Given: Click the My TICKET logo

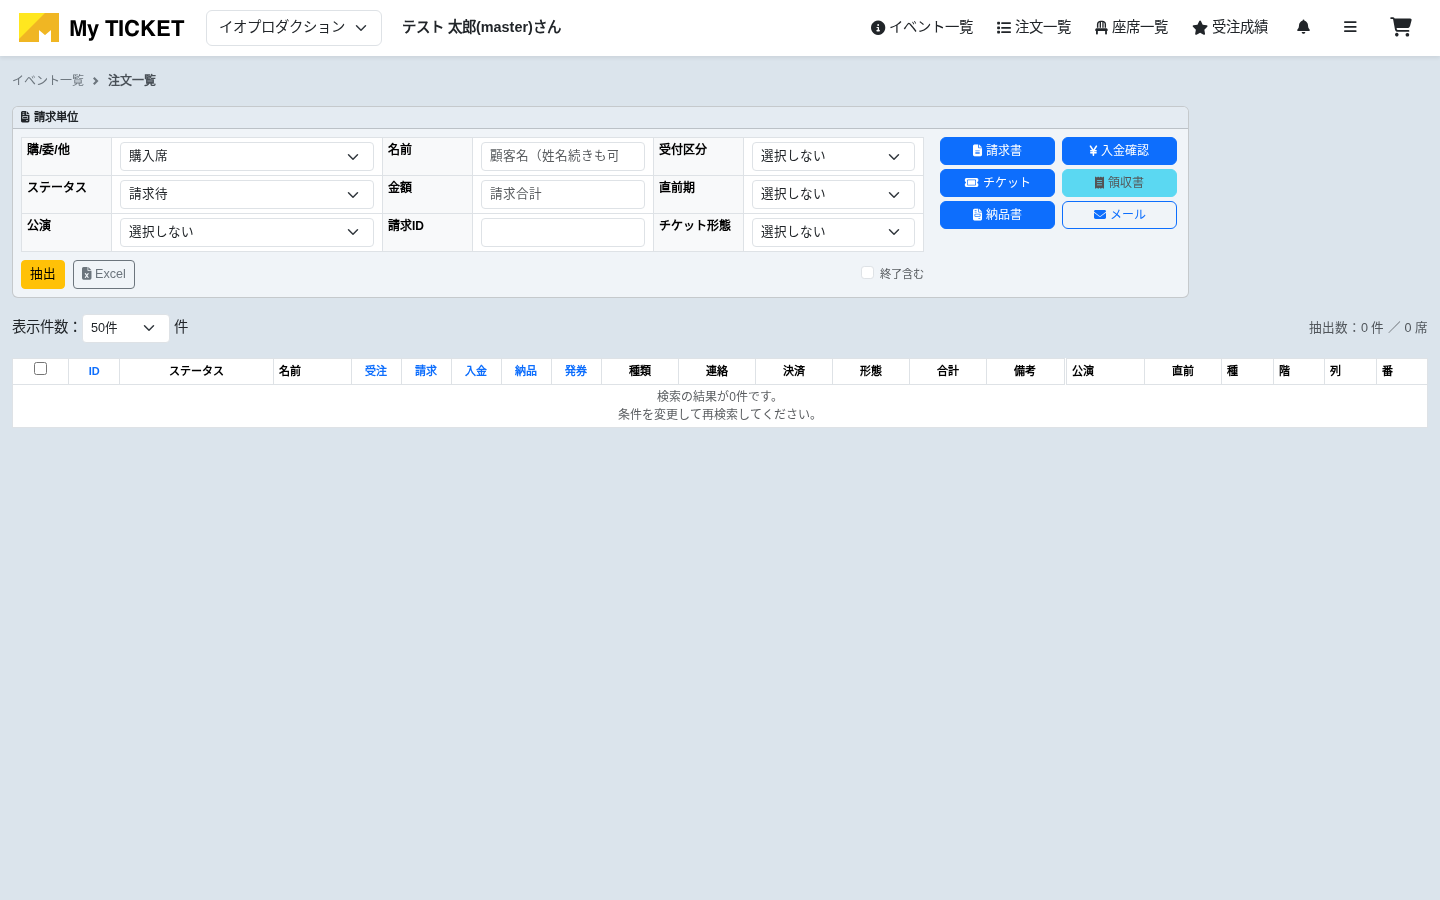Looking at the screenshot, I should click(101, 28).
